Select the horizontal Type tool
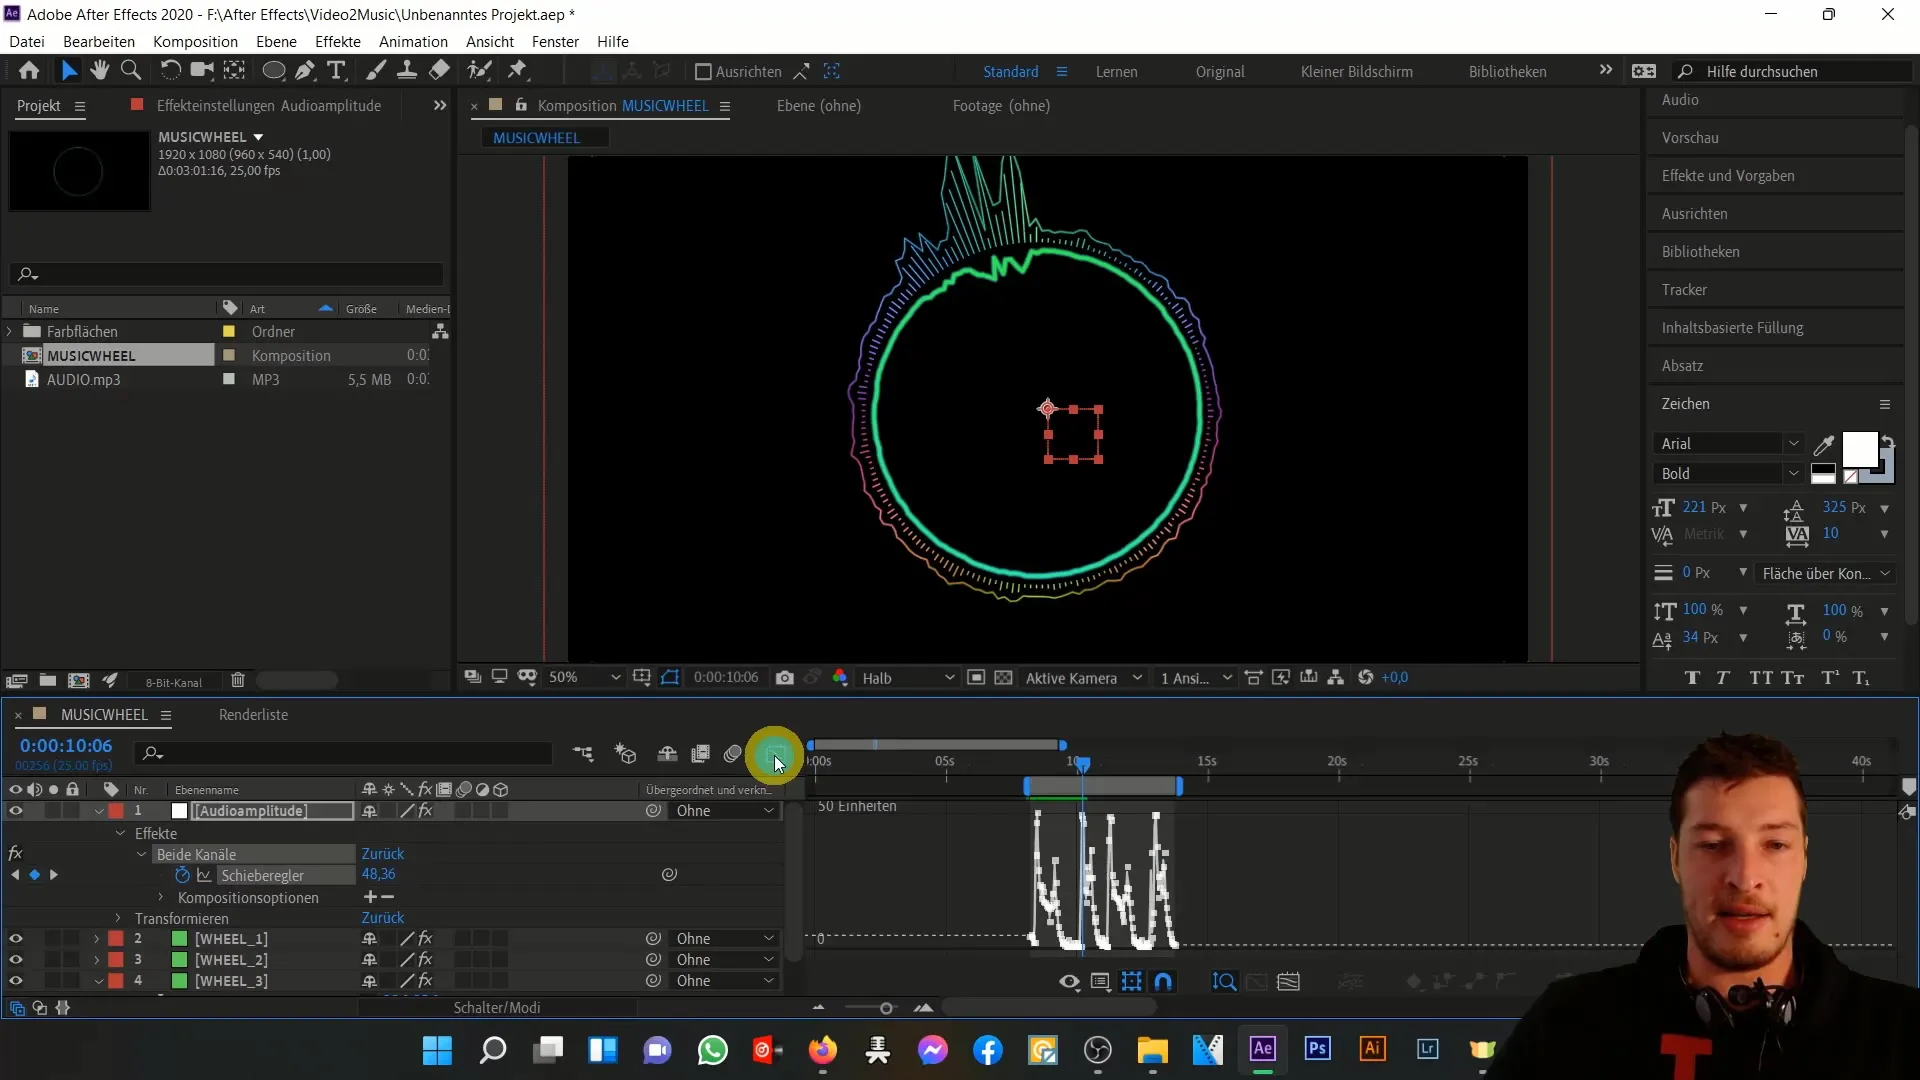Screen dimensions: 1920x1080 [x=337, y=70]
